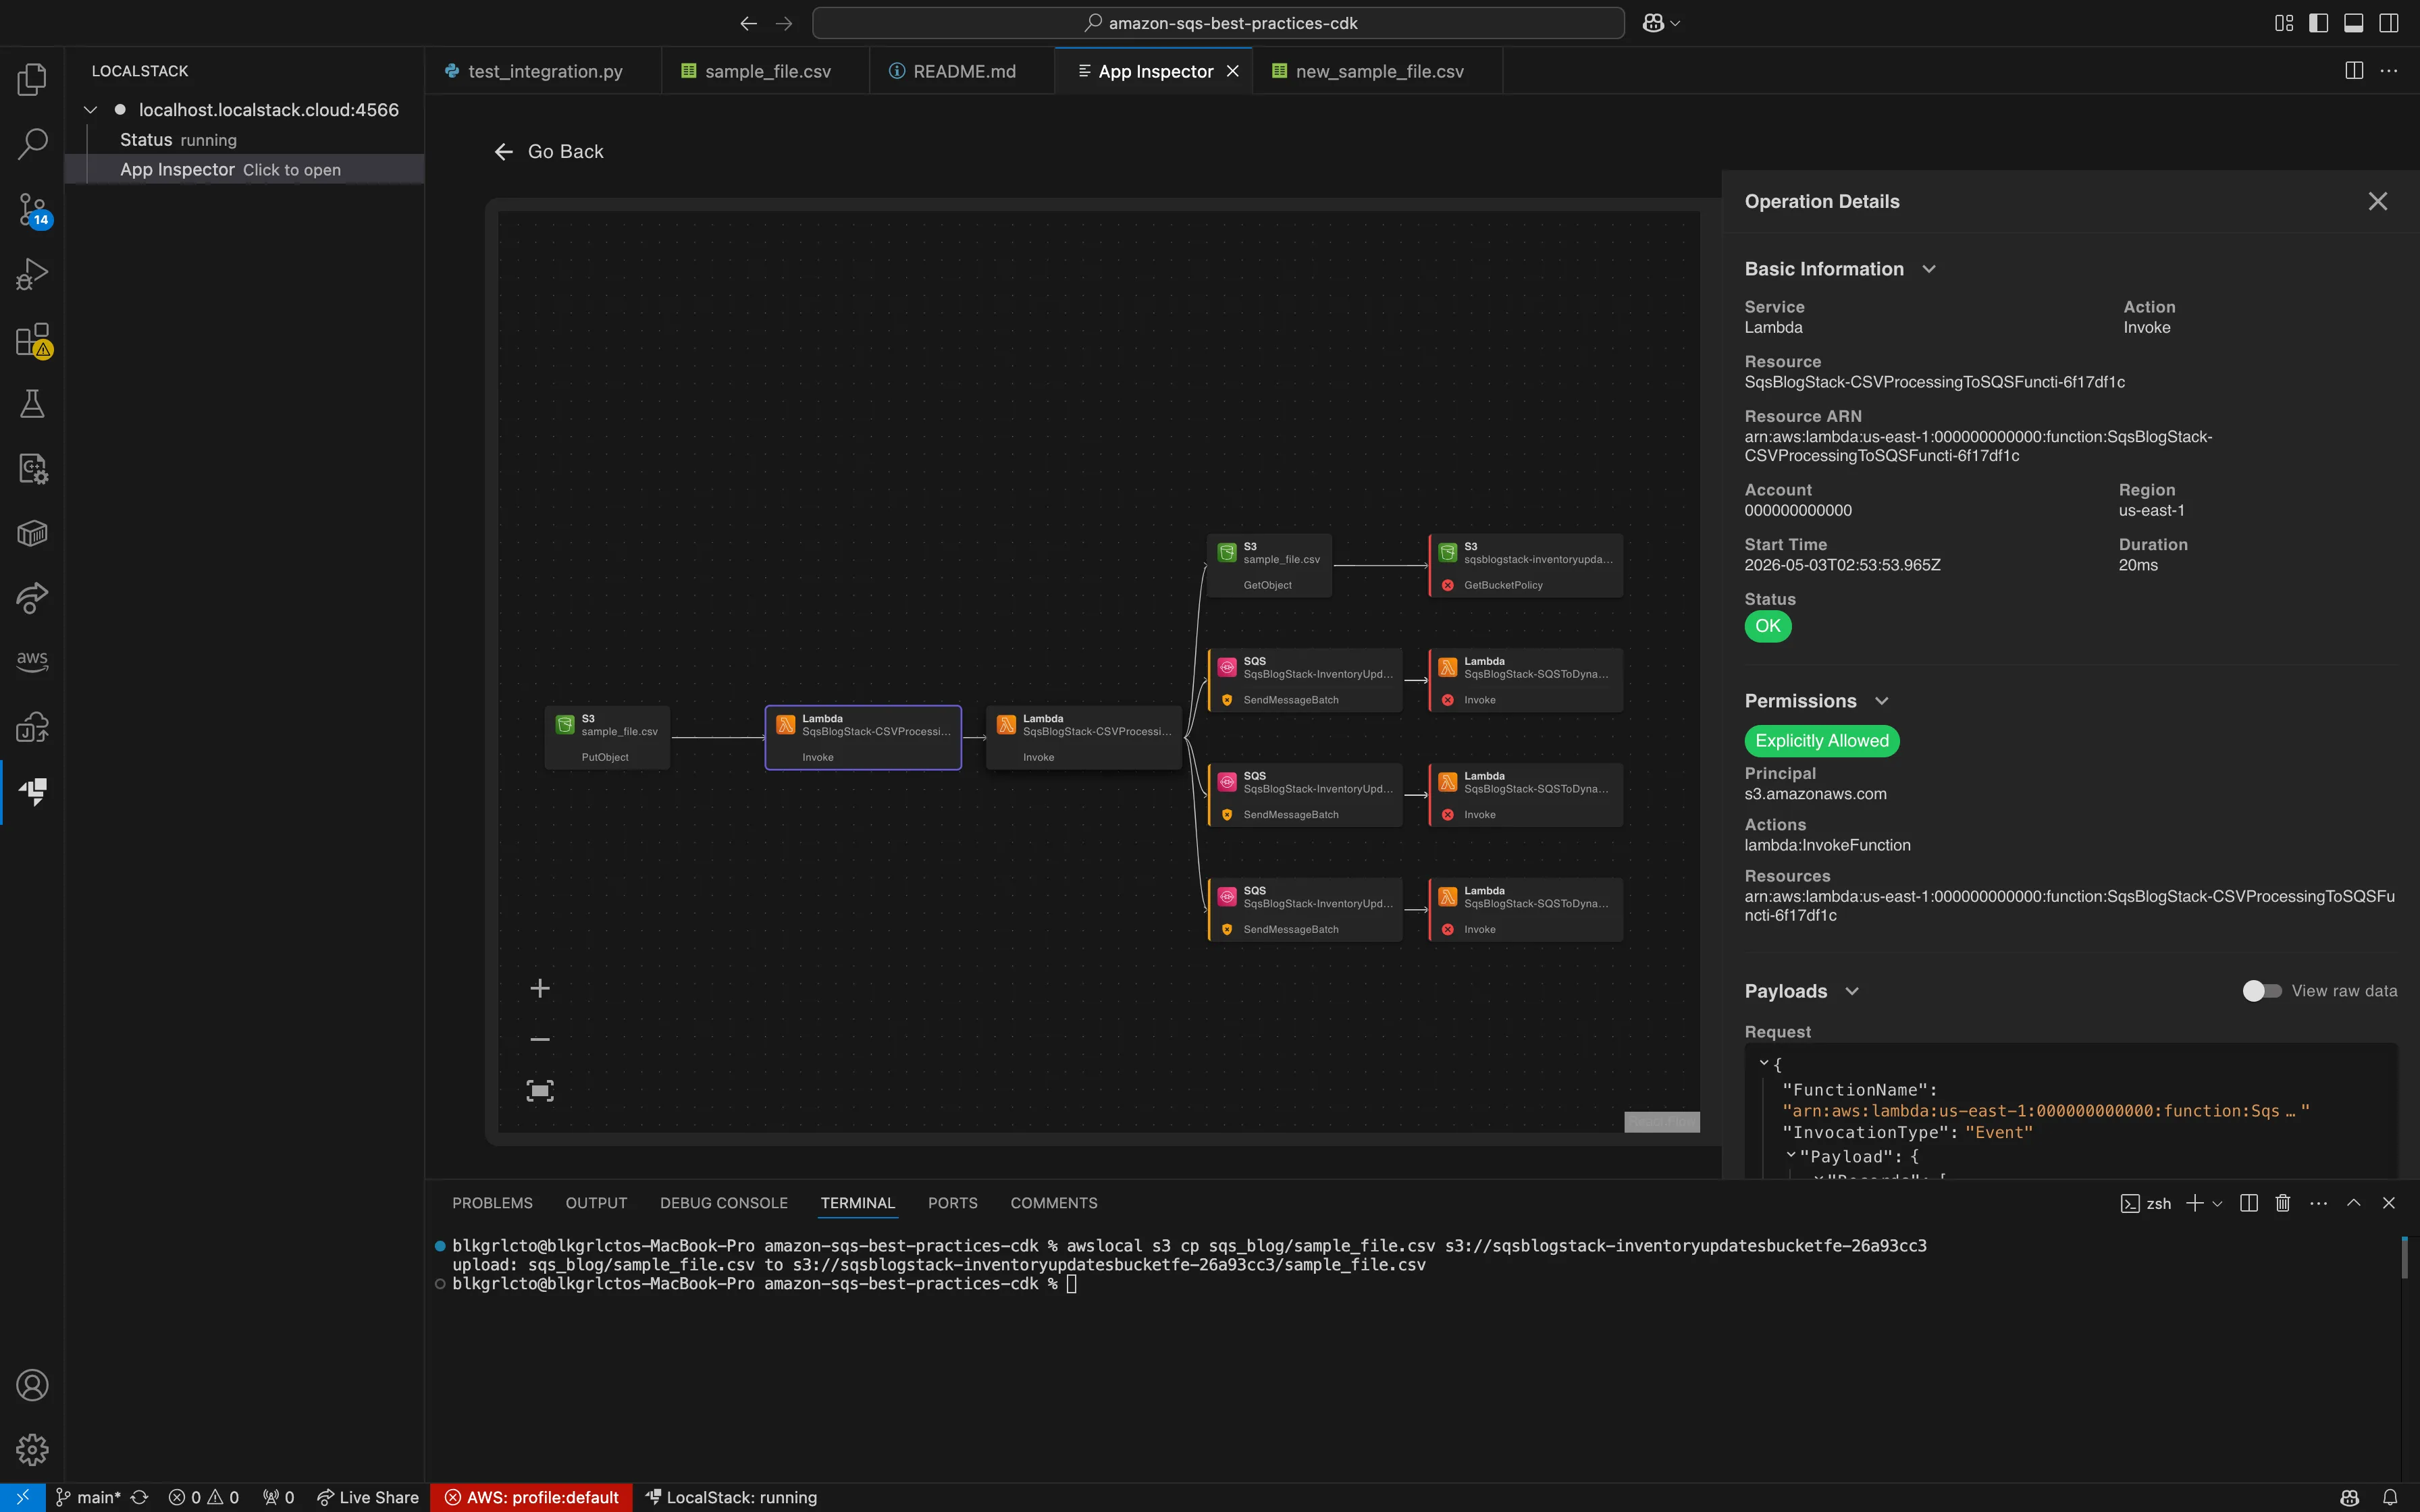This screenshot has width=2420, height=1512.
Task: Open the OUTPUT panel tab
Action: [x=596, y=1203]
